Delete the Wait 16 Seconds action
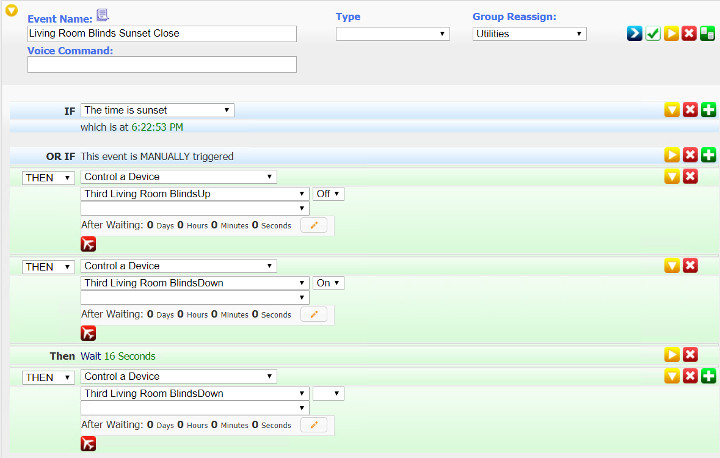This screenshot has width=720, height=458. (690, 355)
